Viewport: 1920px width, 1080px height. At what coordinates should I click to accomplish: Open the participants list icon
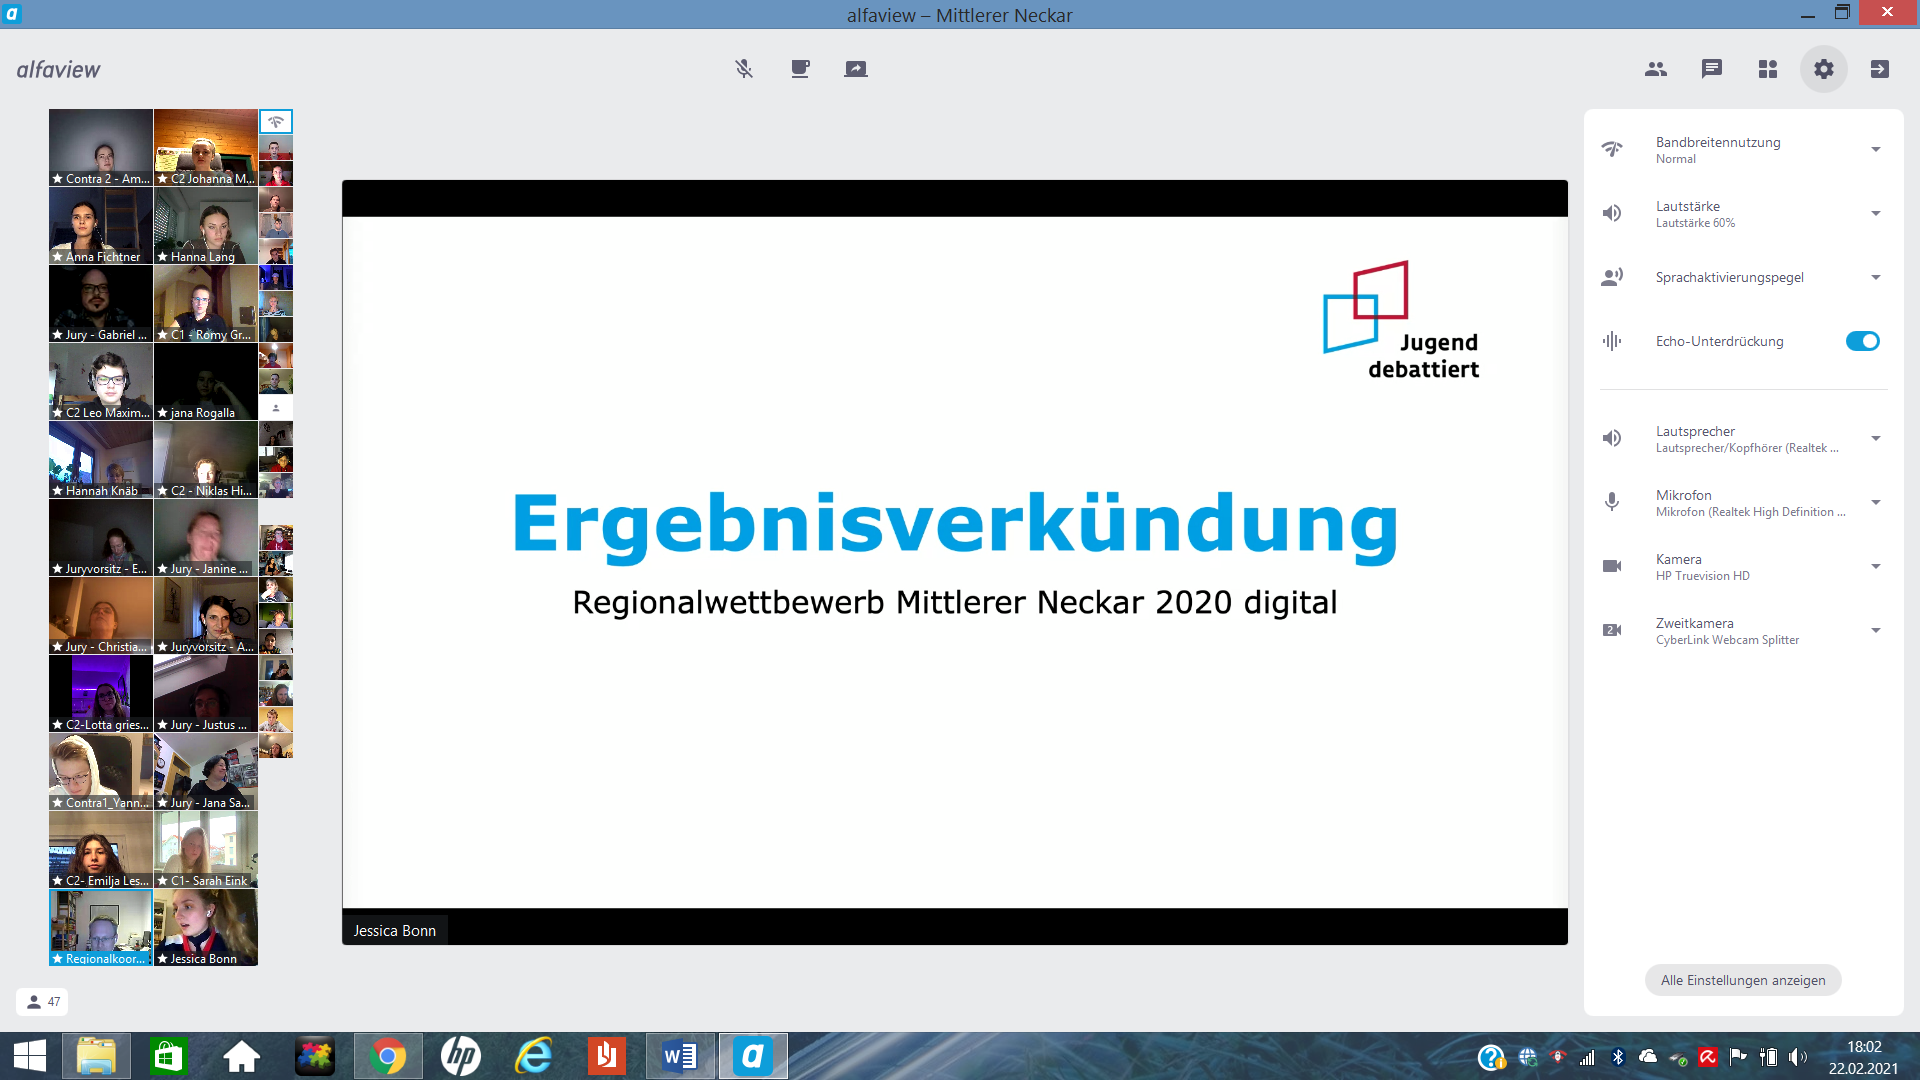tap(1656, 69)
